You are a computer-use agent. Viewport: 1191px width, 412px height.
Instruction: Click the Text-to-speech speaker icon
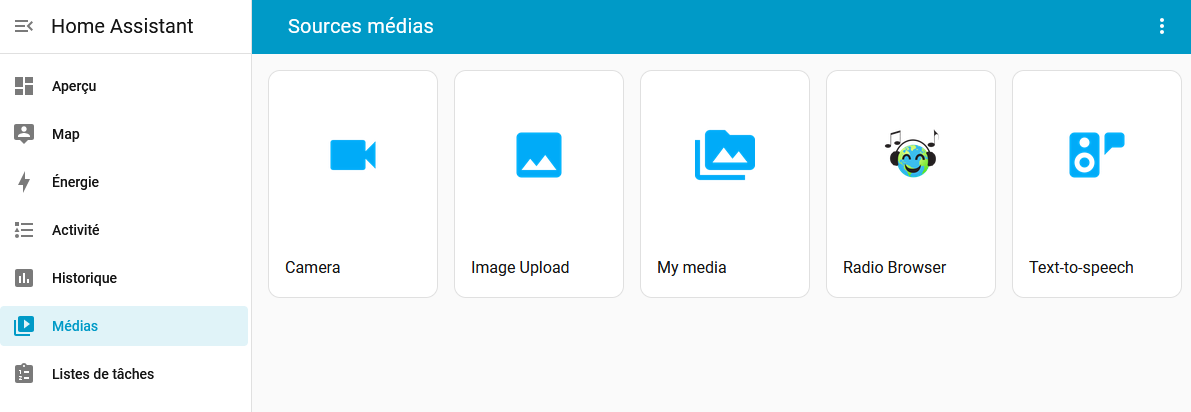click(x=1096, y=155)
